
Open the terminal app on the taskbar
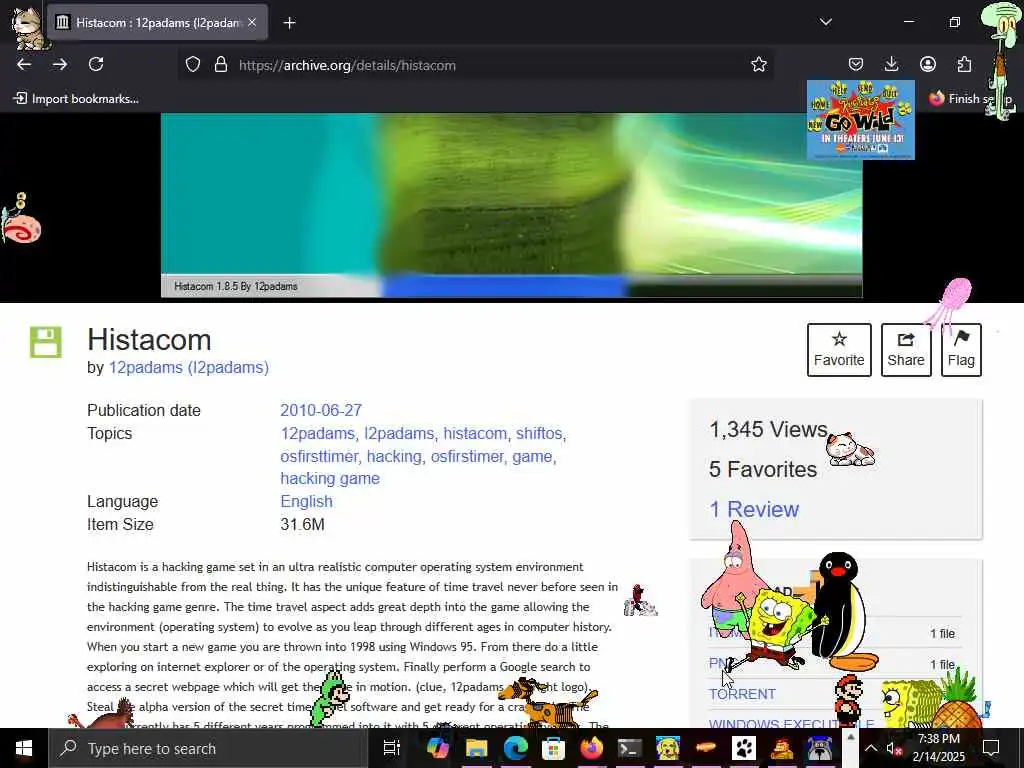click(630, 748)
